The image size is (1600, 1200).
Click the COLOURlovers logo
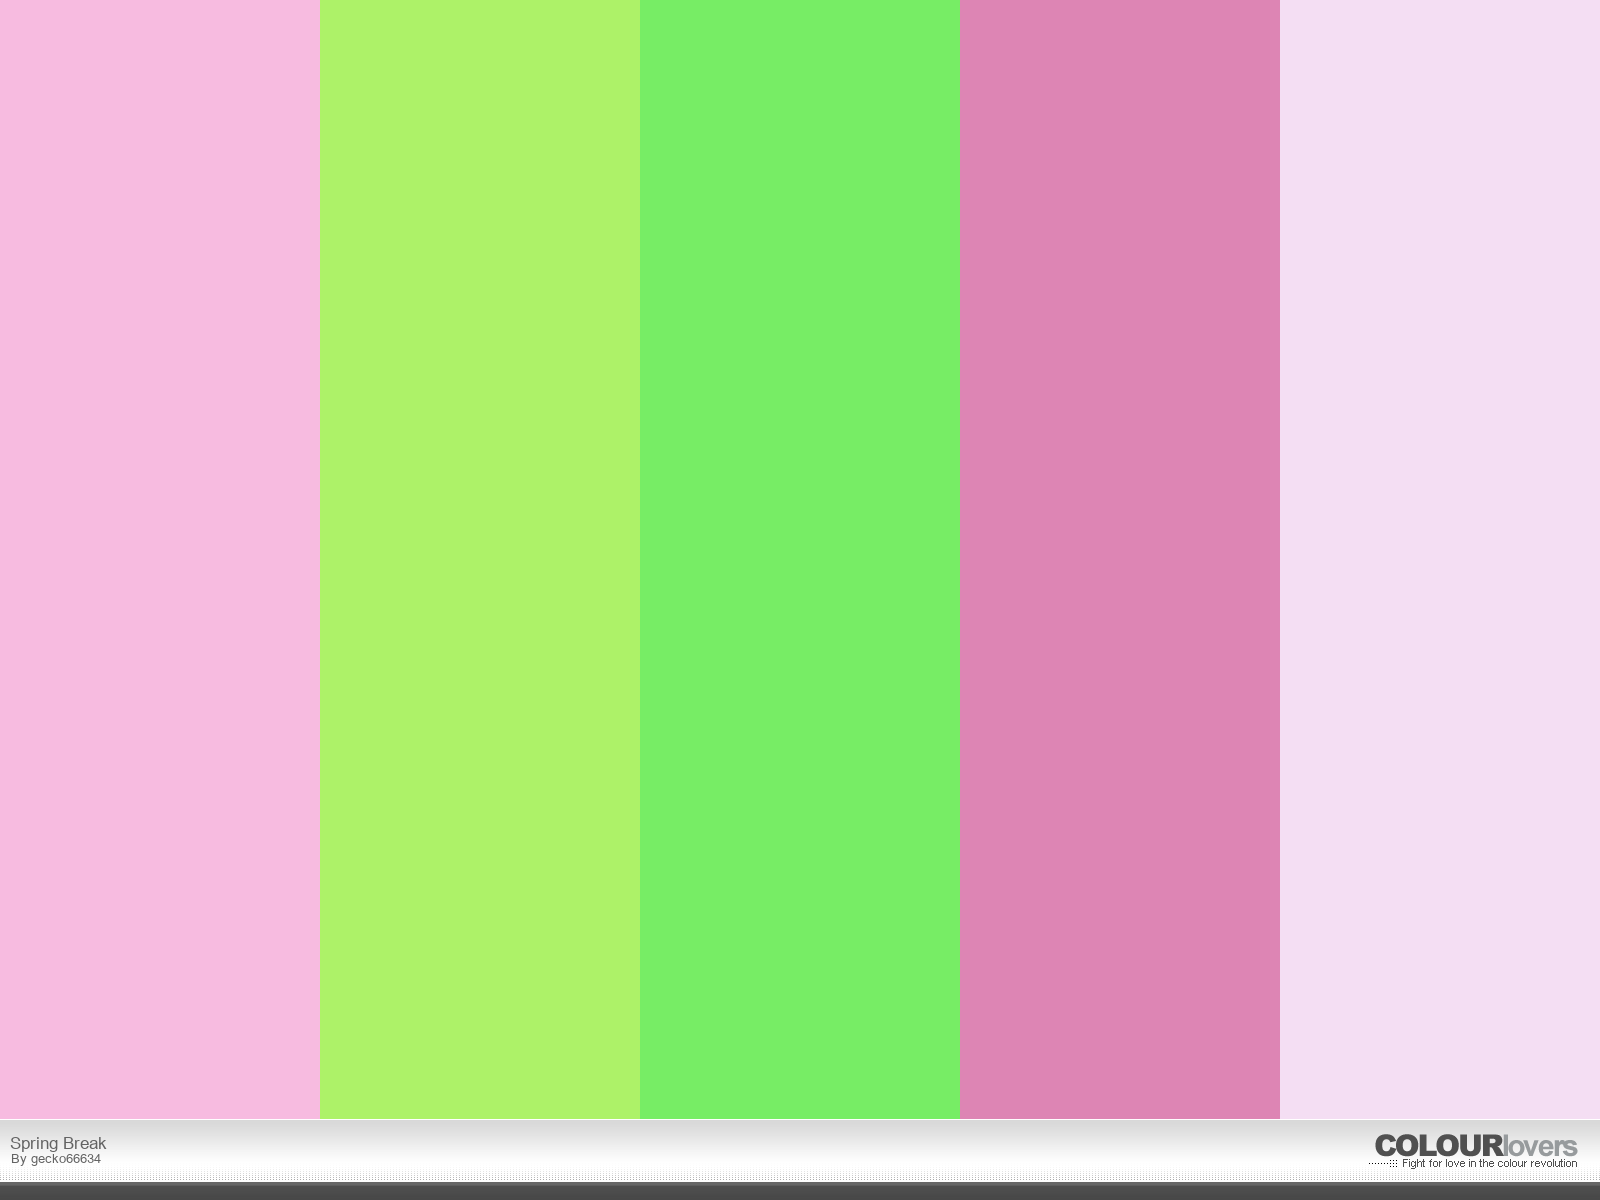(x=1476, y=1146)
